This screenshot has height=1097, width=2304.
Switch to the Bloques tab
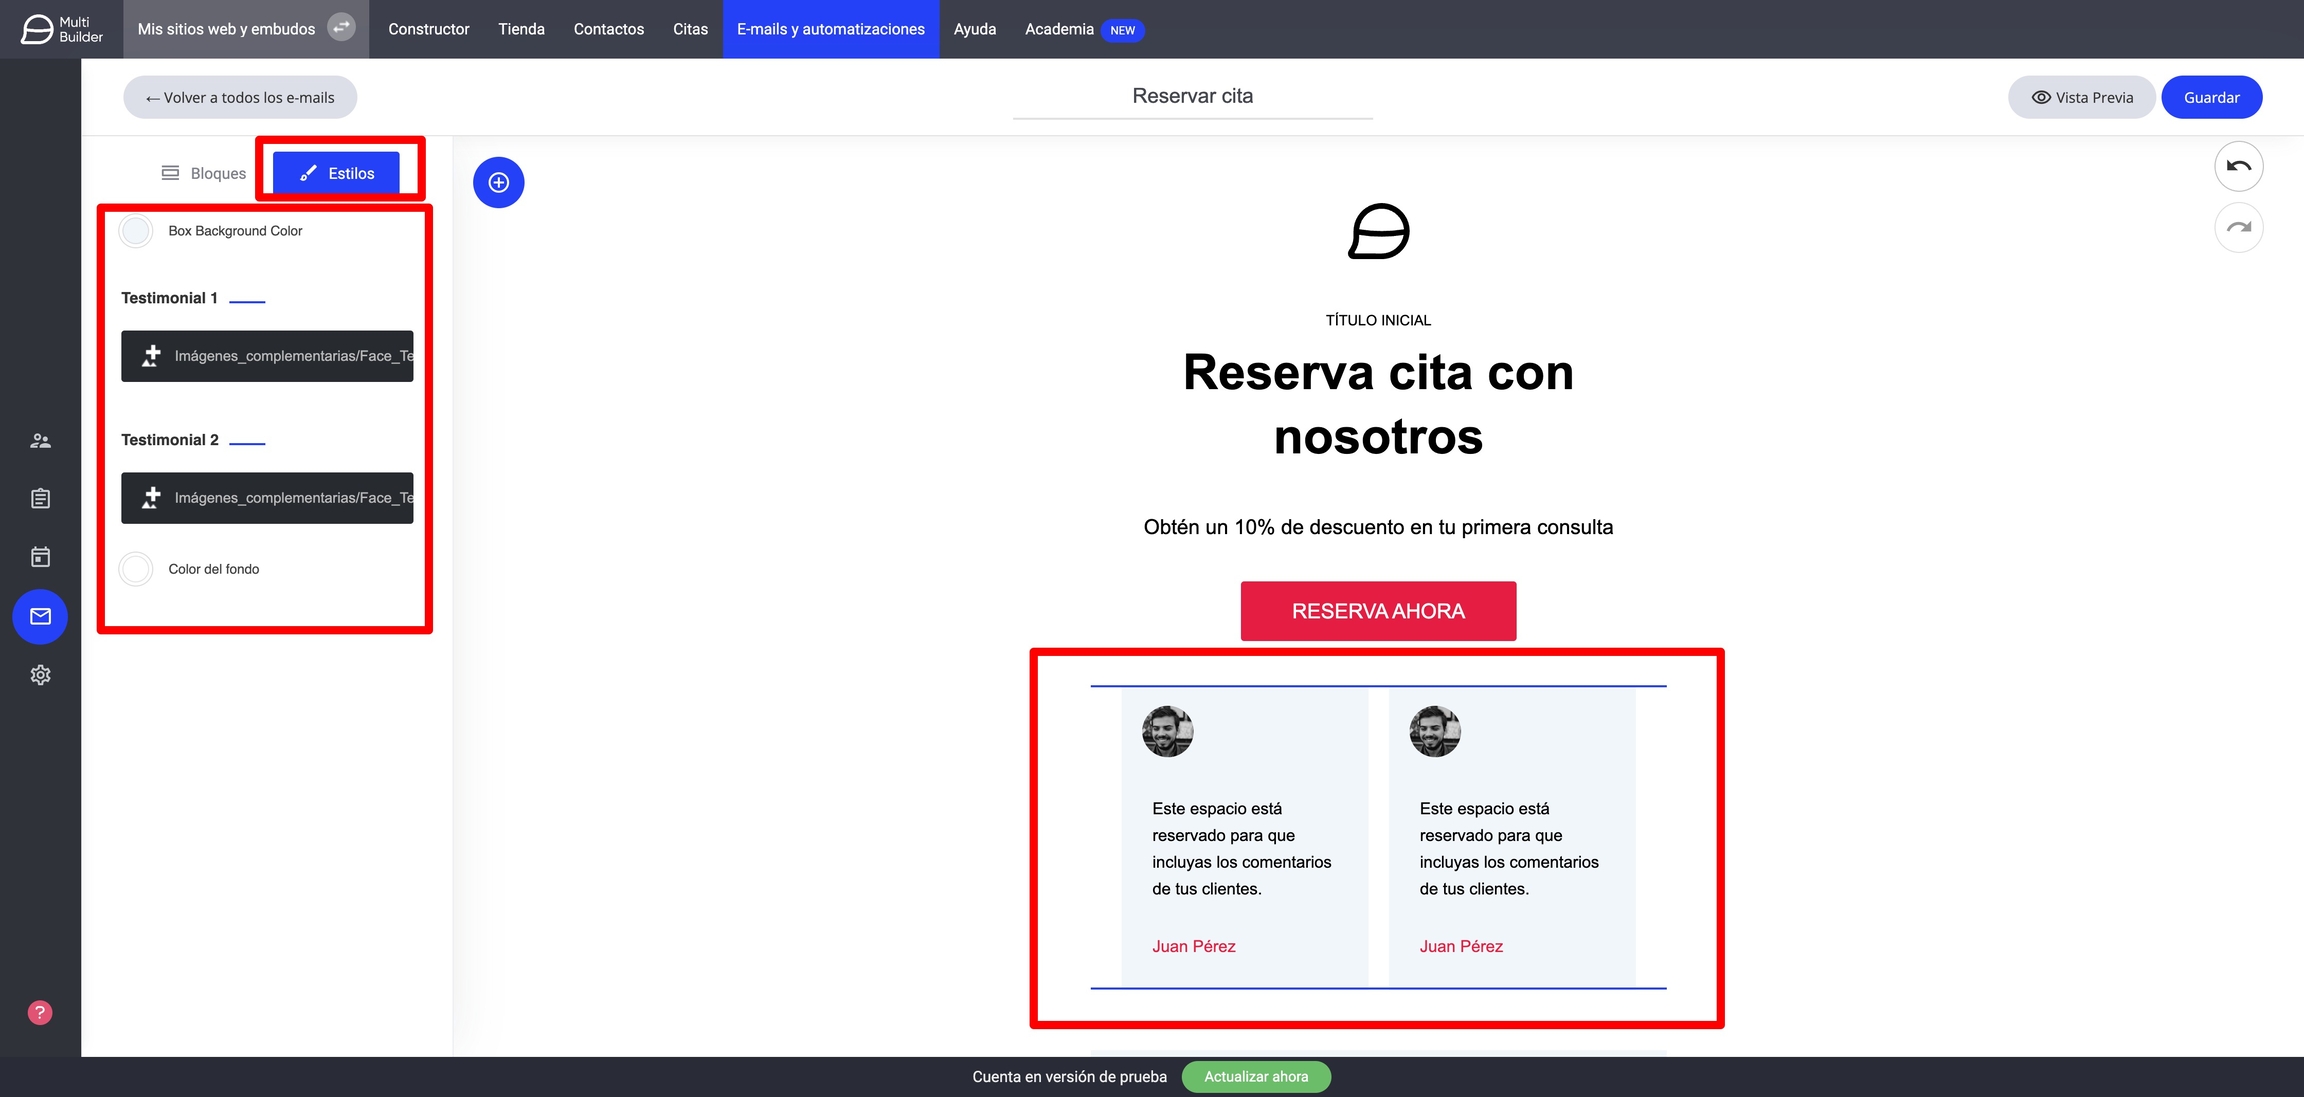(204, 173)
